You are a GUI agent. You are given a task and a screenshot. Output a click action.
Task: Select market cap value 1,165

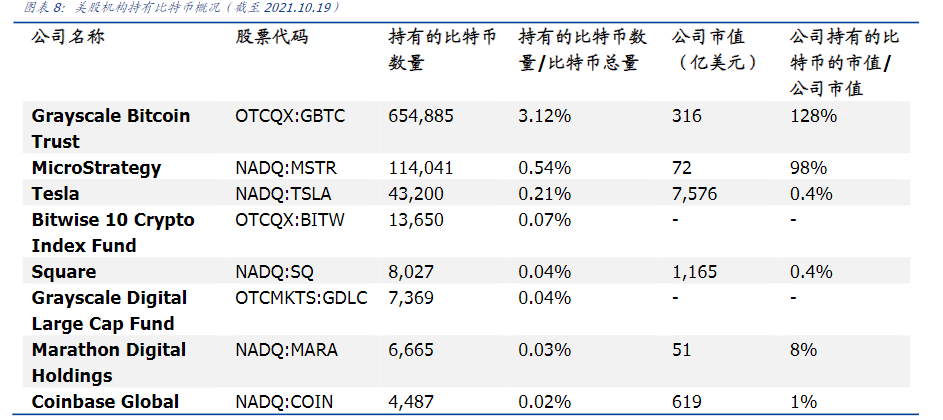pyautogui.click(x=695, y=272)
